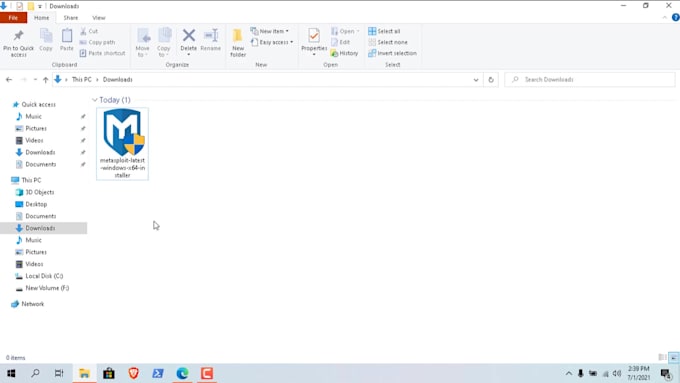Select pinned Documents under Quick access
This screenshot has width=680, height=383.
click(x=40, y=164)
